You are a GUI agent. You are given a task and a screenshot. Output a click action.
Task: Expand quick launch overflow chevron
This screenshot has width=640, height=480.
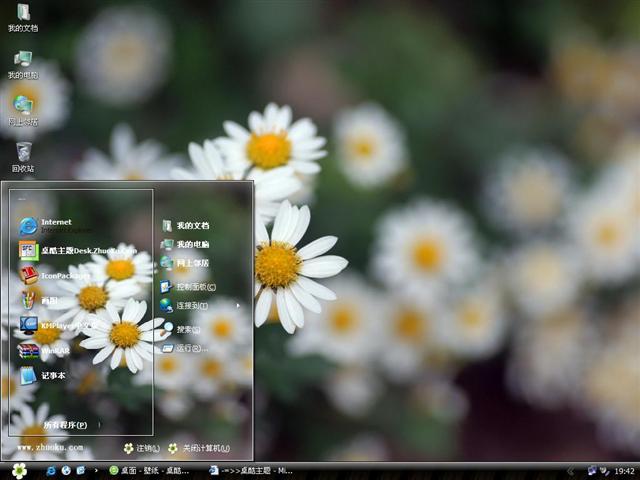[x=96, y=471]
